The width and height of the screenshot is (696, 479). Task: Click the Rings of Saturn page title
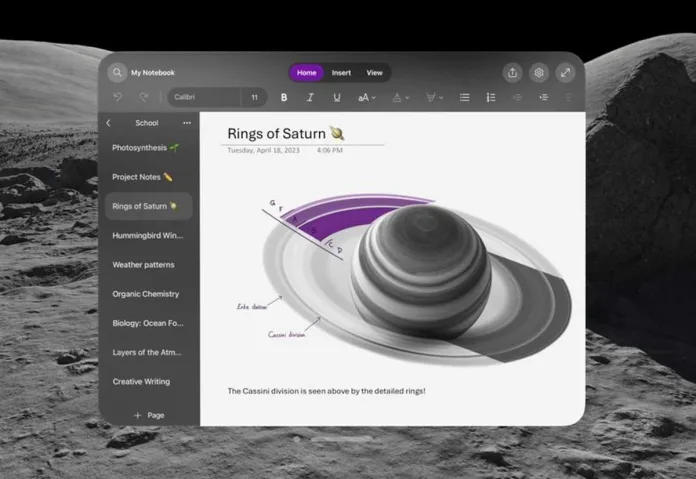click(x=285, y=133)
